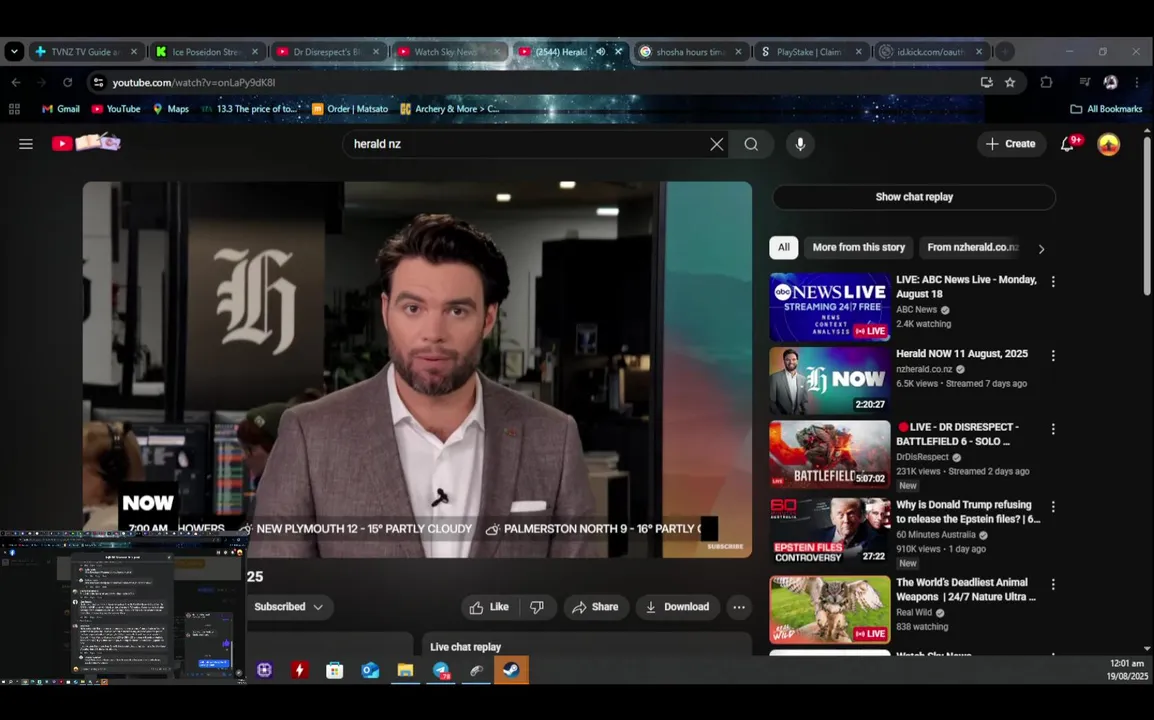
Task: Download the video
Action: pos(678,607)
